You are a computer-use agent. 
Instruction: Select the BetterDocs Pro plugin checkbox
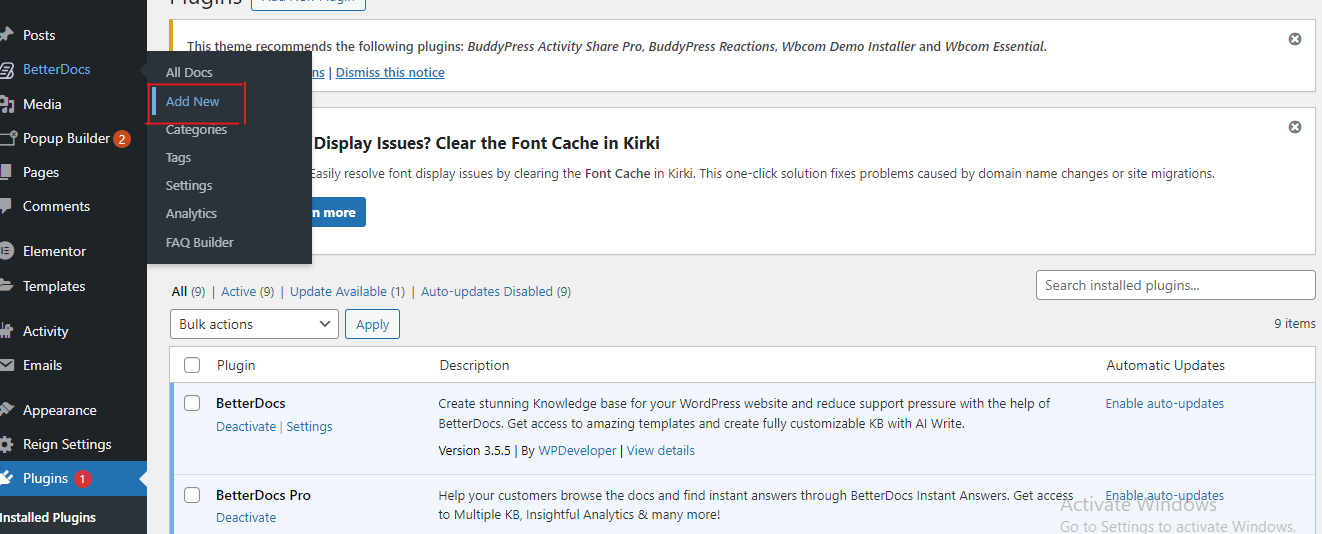(193, 495)
